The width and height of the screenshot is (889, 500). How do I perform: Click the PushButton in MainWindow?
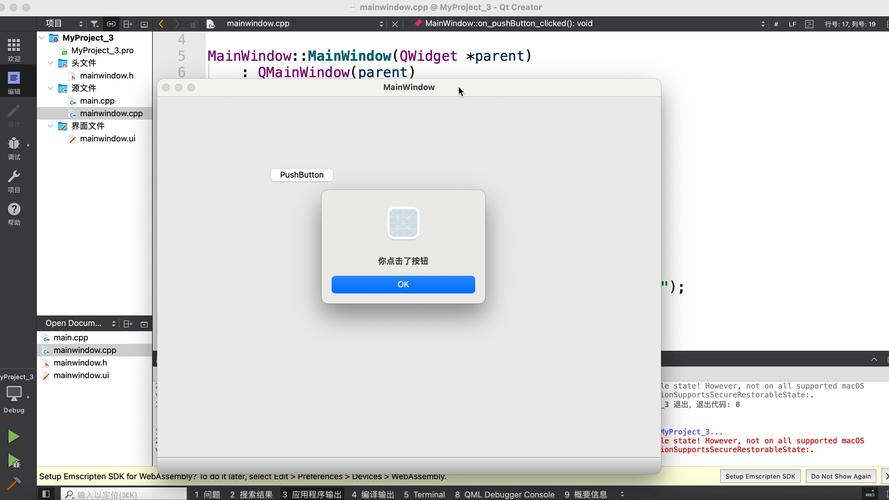(301, 175)
